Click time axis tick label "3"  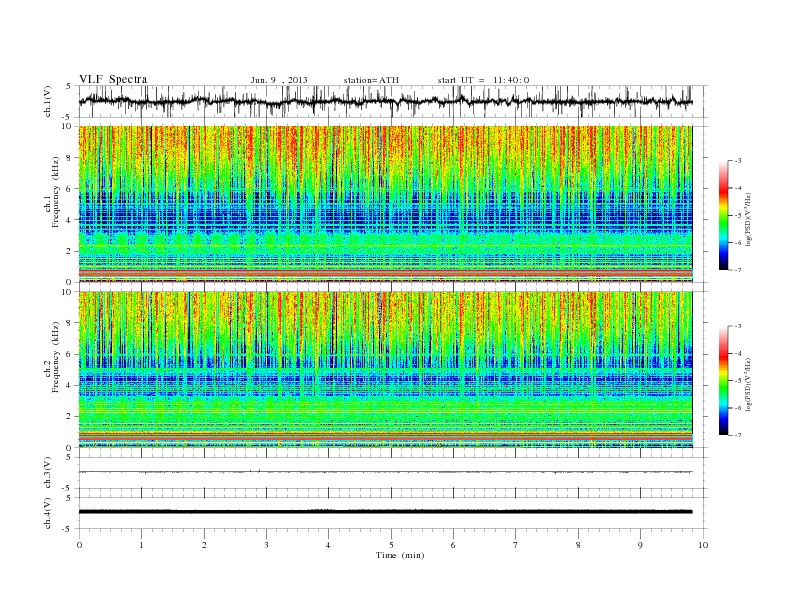coord(266,545)
